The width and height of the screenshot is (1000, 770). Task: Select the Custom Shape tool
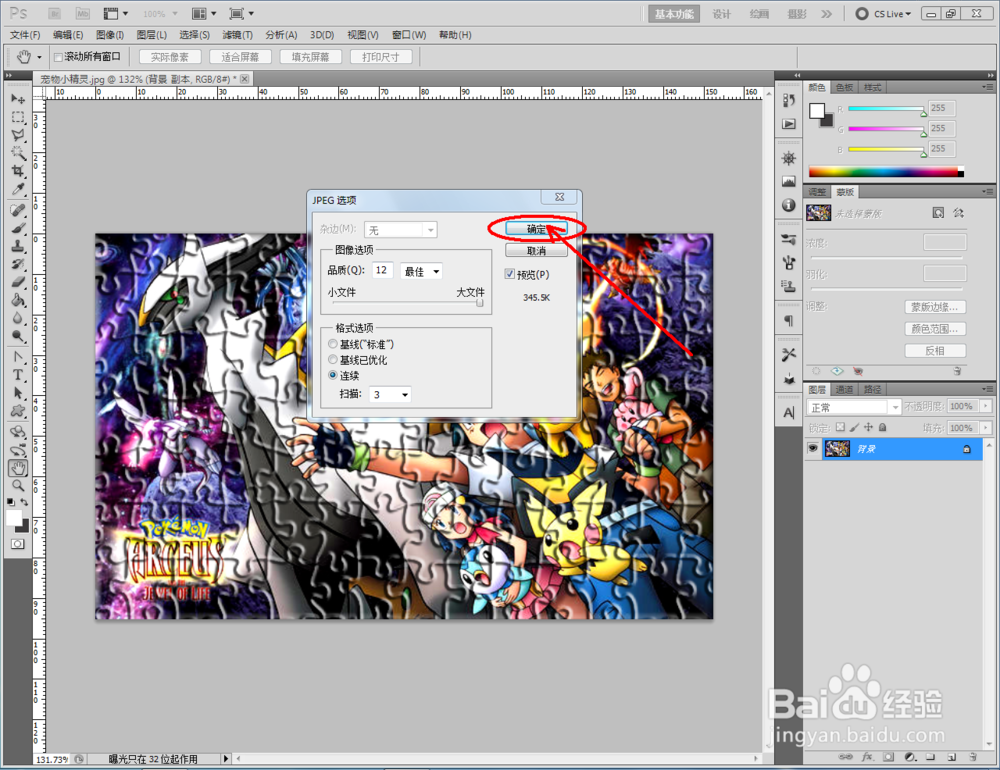coord(18,411)
